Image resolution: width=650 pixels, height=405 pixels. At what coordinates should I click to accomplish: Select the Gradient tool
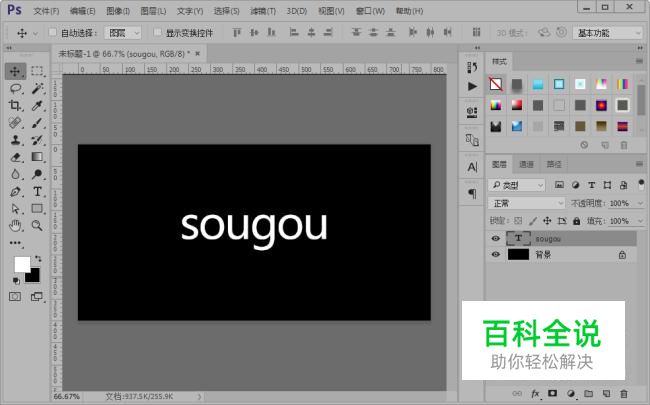[37, 157]
